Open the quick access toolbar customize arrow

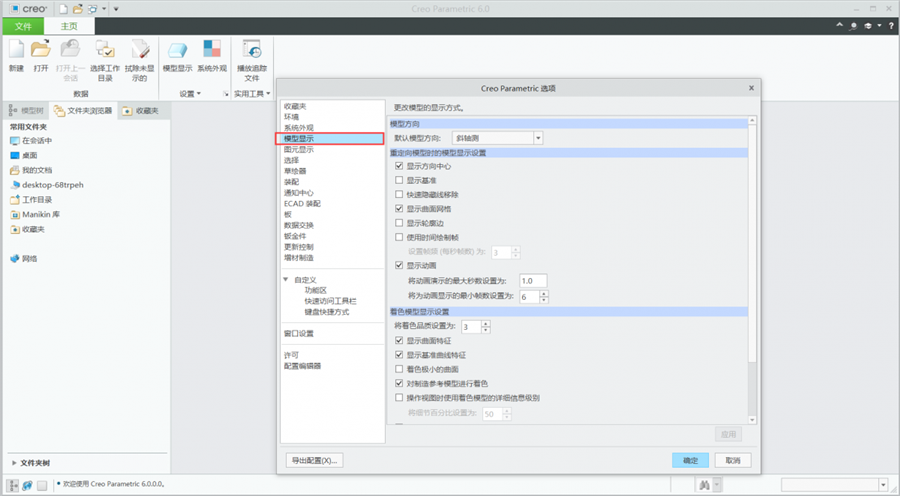coord(115,9)
